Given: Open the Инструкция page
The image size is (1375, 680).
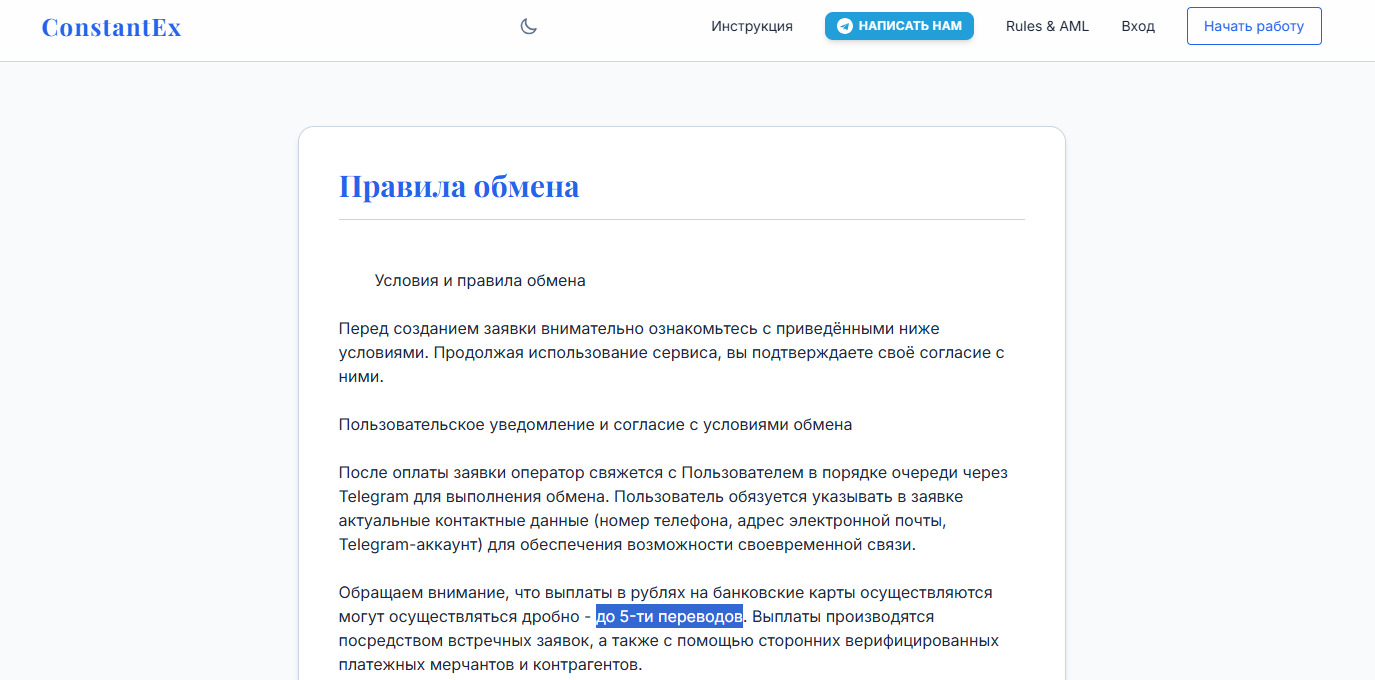Looking at the screenshot, I should pos(752,26).
